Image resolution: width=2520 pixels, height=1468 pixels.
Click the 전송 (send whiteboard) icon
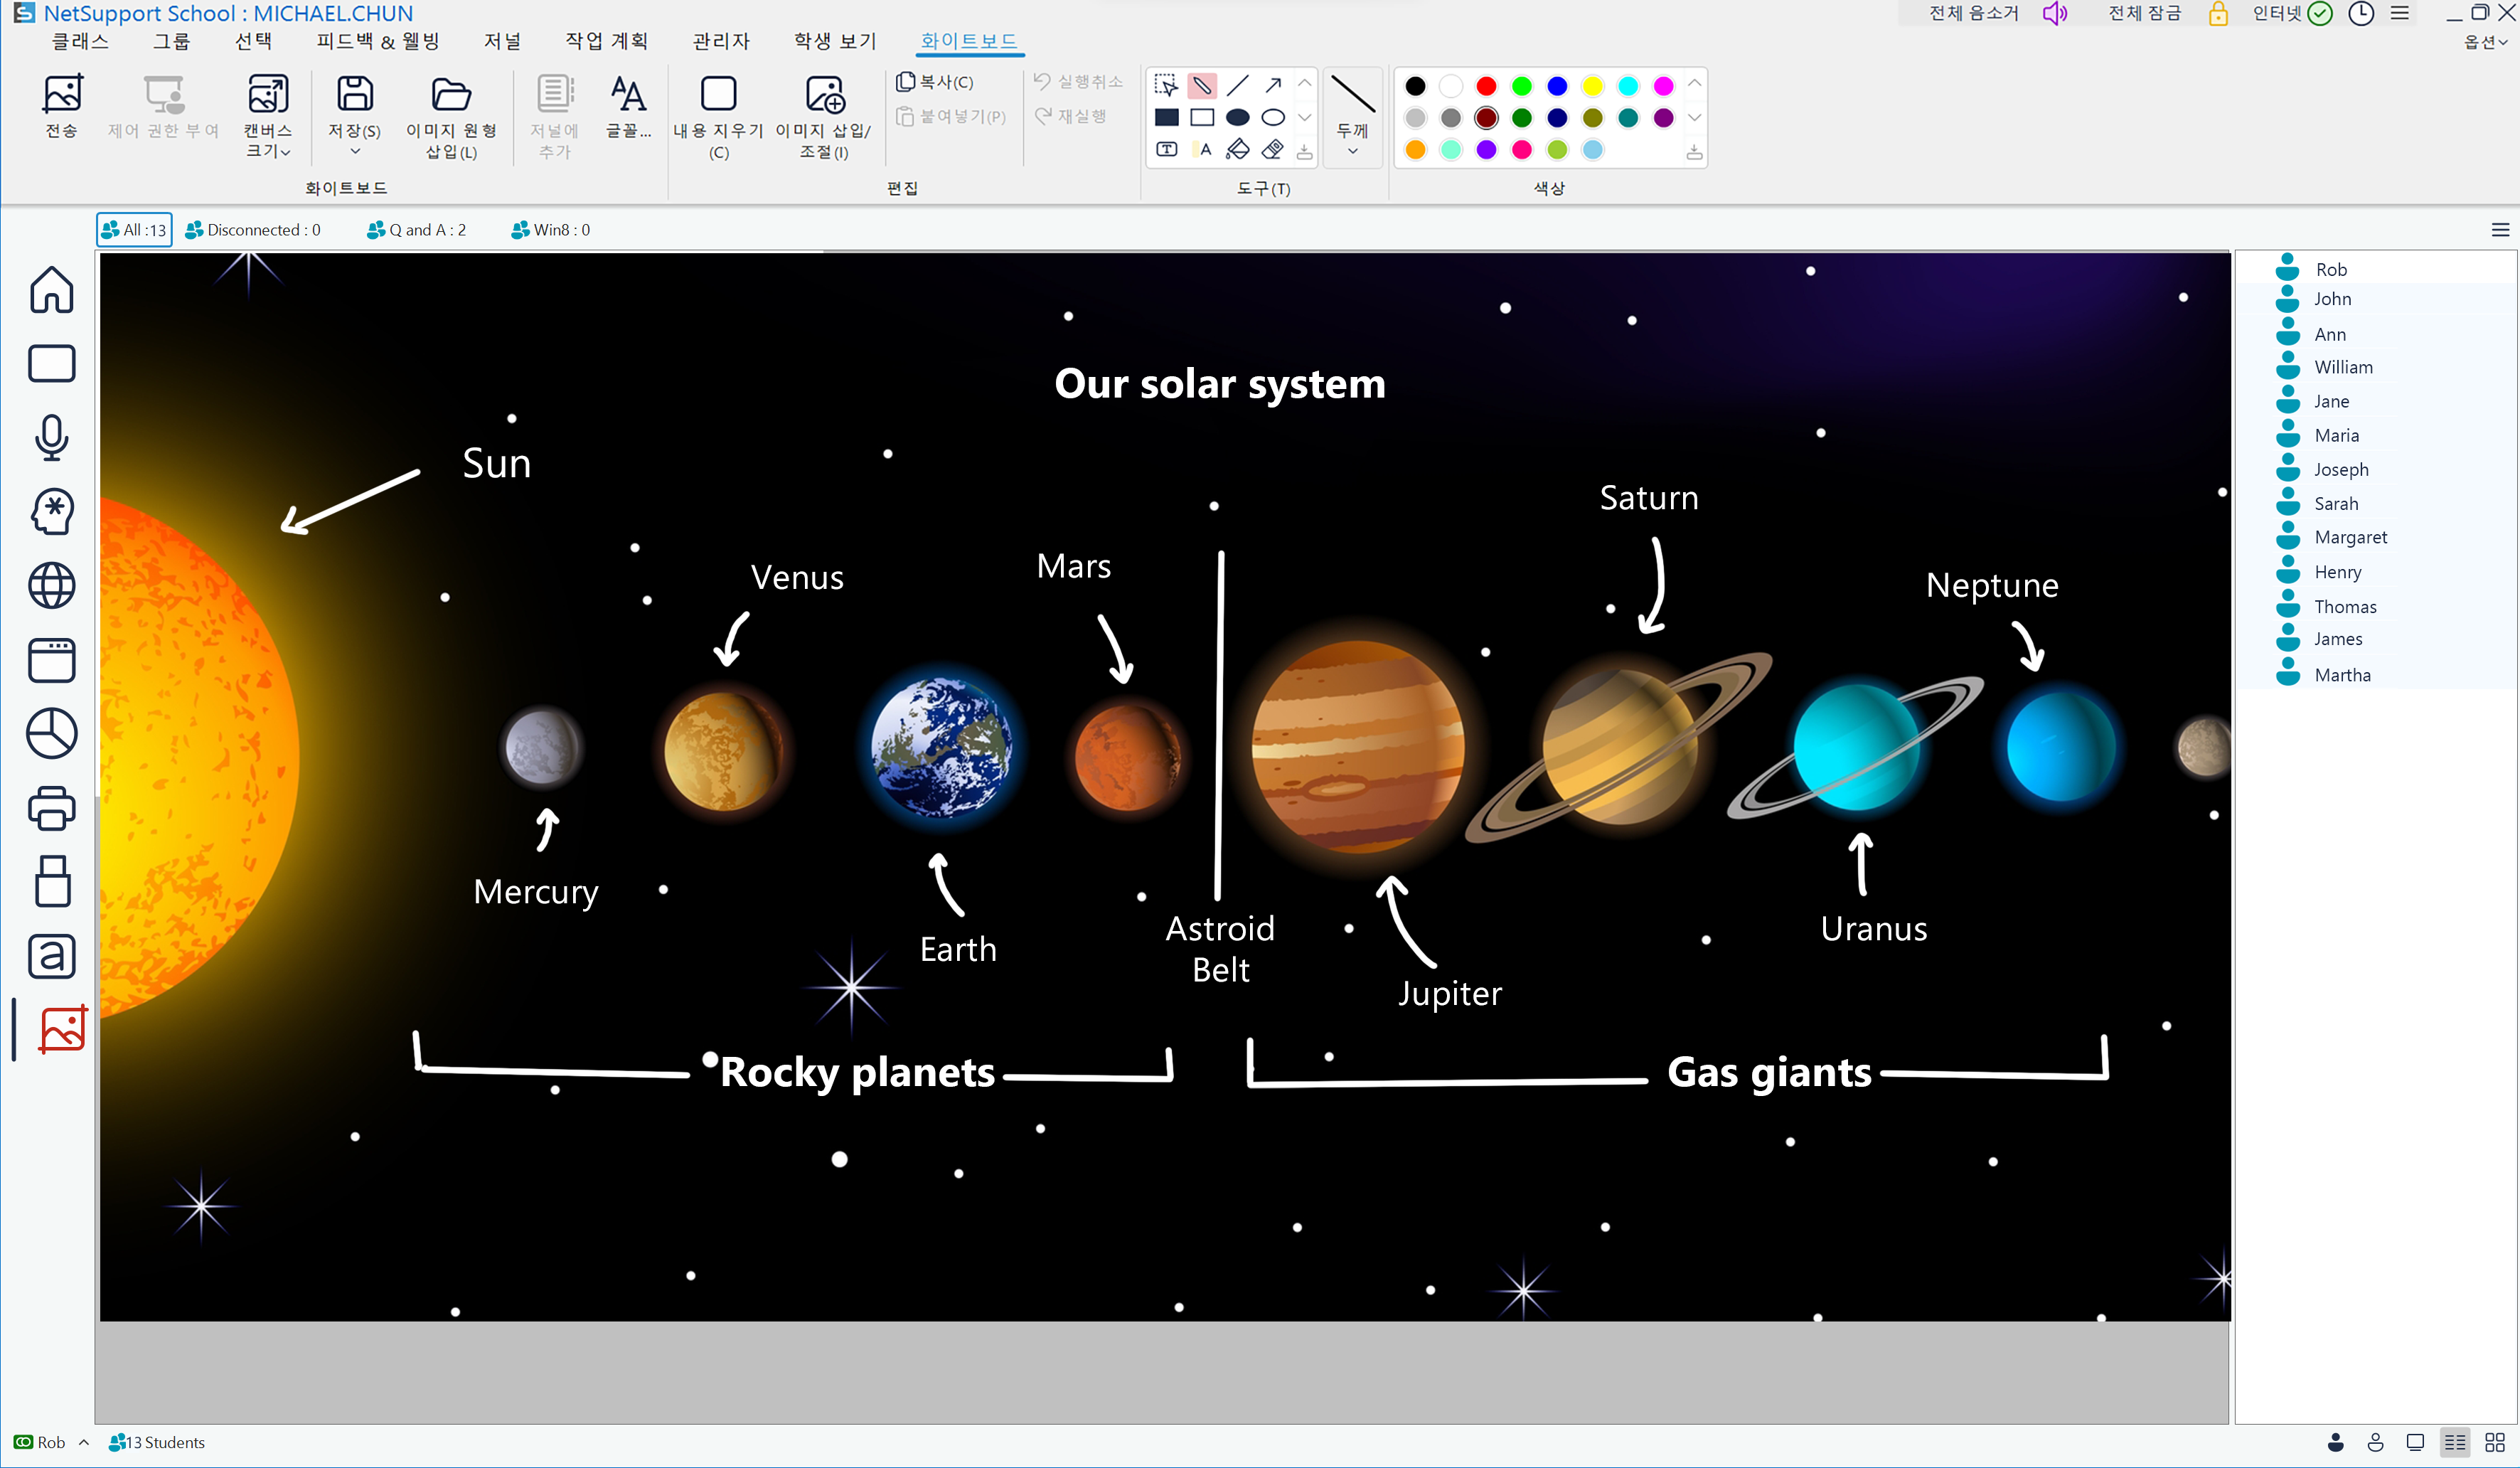point(62,95)
